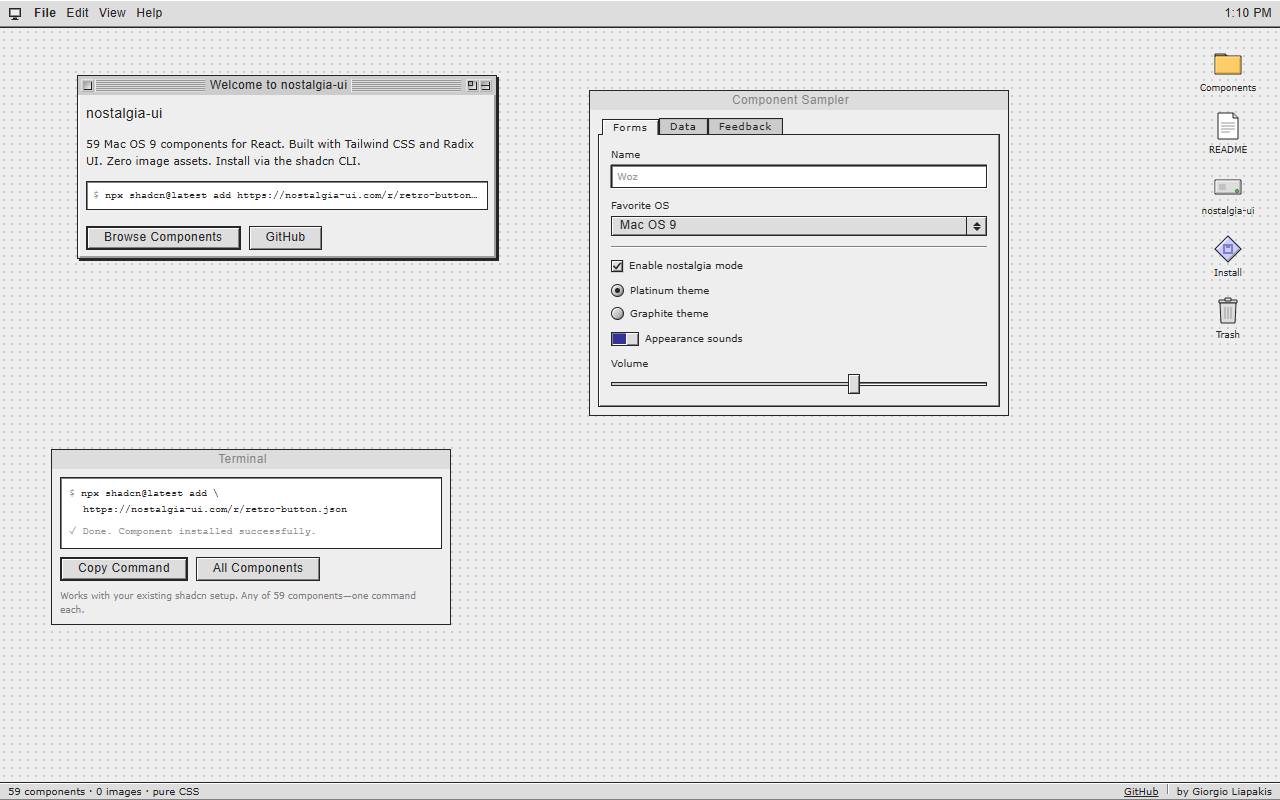Switch to the Feedback tab
Viewport: 1280px width, 800px height.
[x=745, y=126]
